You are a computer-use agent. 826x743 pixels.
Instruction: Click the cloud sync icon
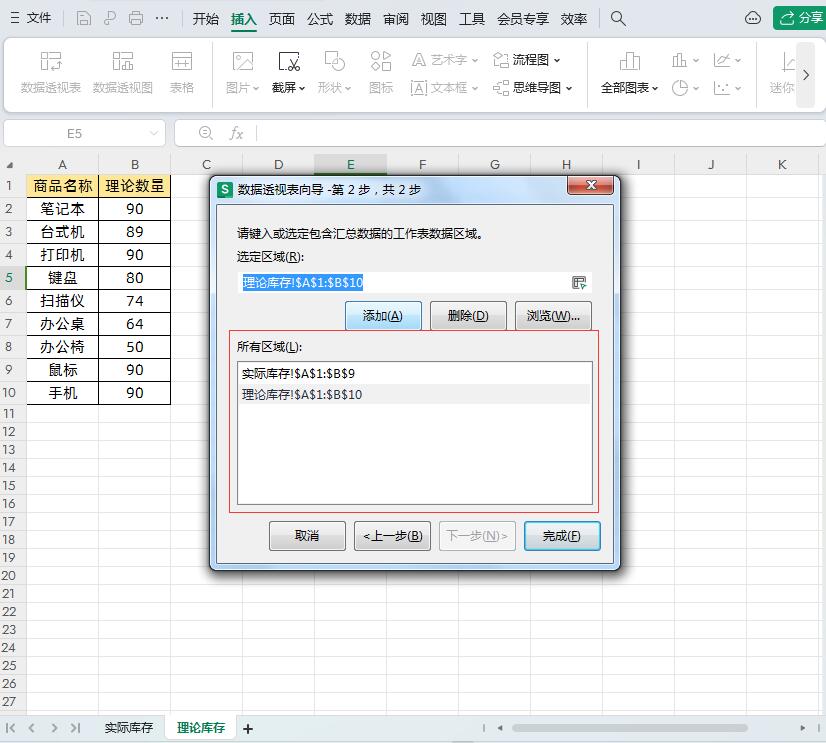[x=753, y=18]
